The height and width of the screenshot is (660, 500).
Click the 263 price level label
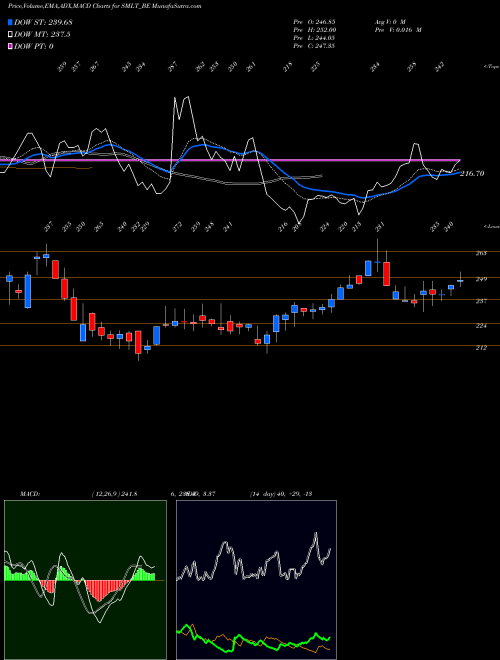pyautogui.click(x=481, y=253)
